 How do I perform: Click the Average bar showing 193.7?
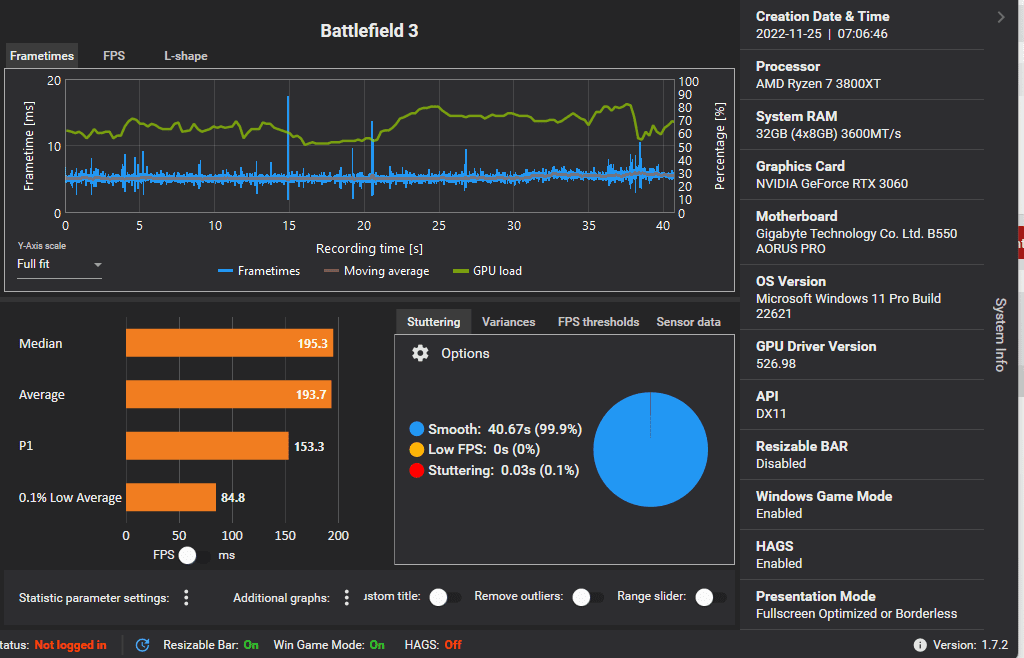click(x=229, y=394)
